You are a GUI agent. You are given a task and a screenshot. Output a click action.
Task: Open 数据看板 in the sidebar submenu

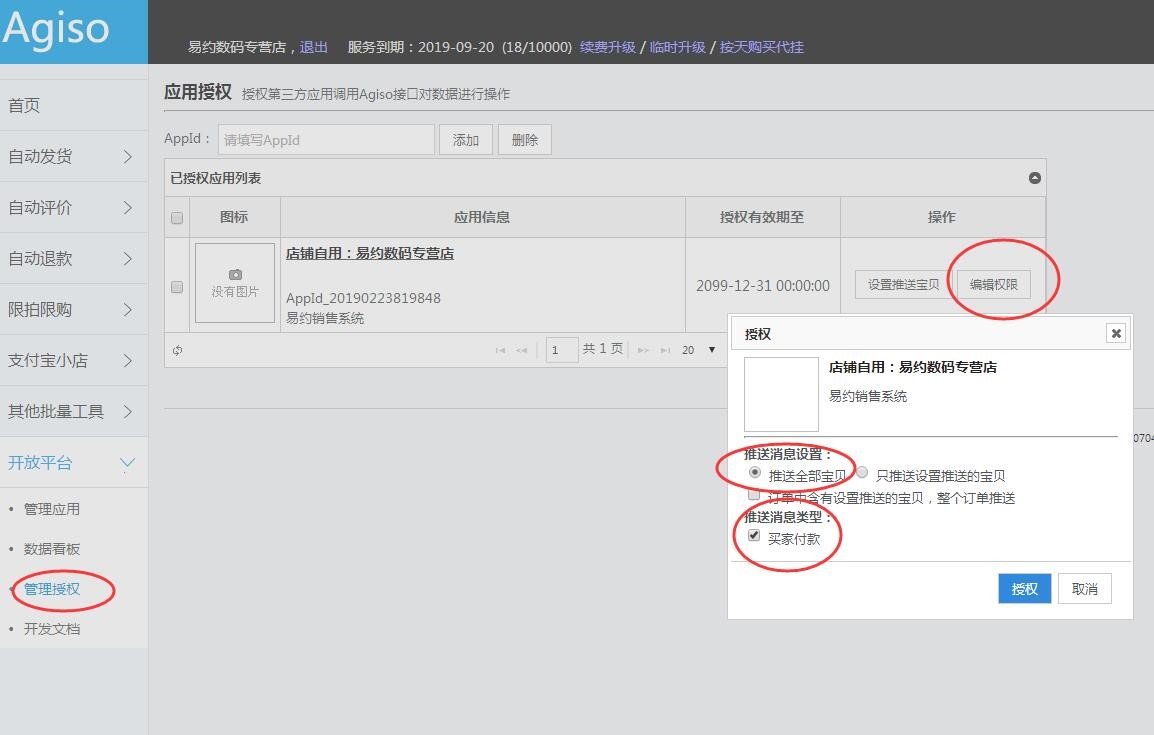(52, 549)
